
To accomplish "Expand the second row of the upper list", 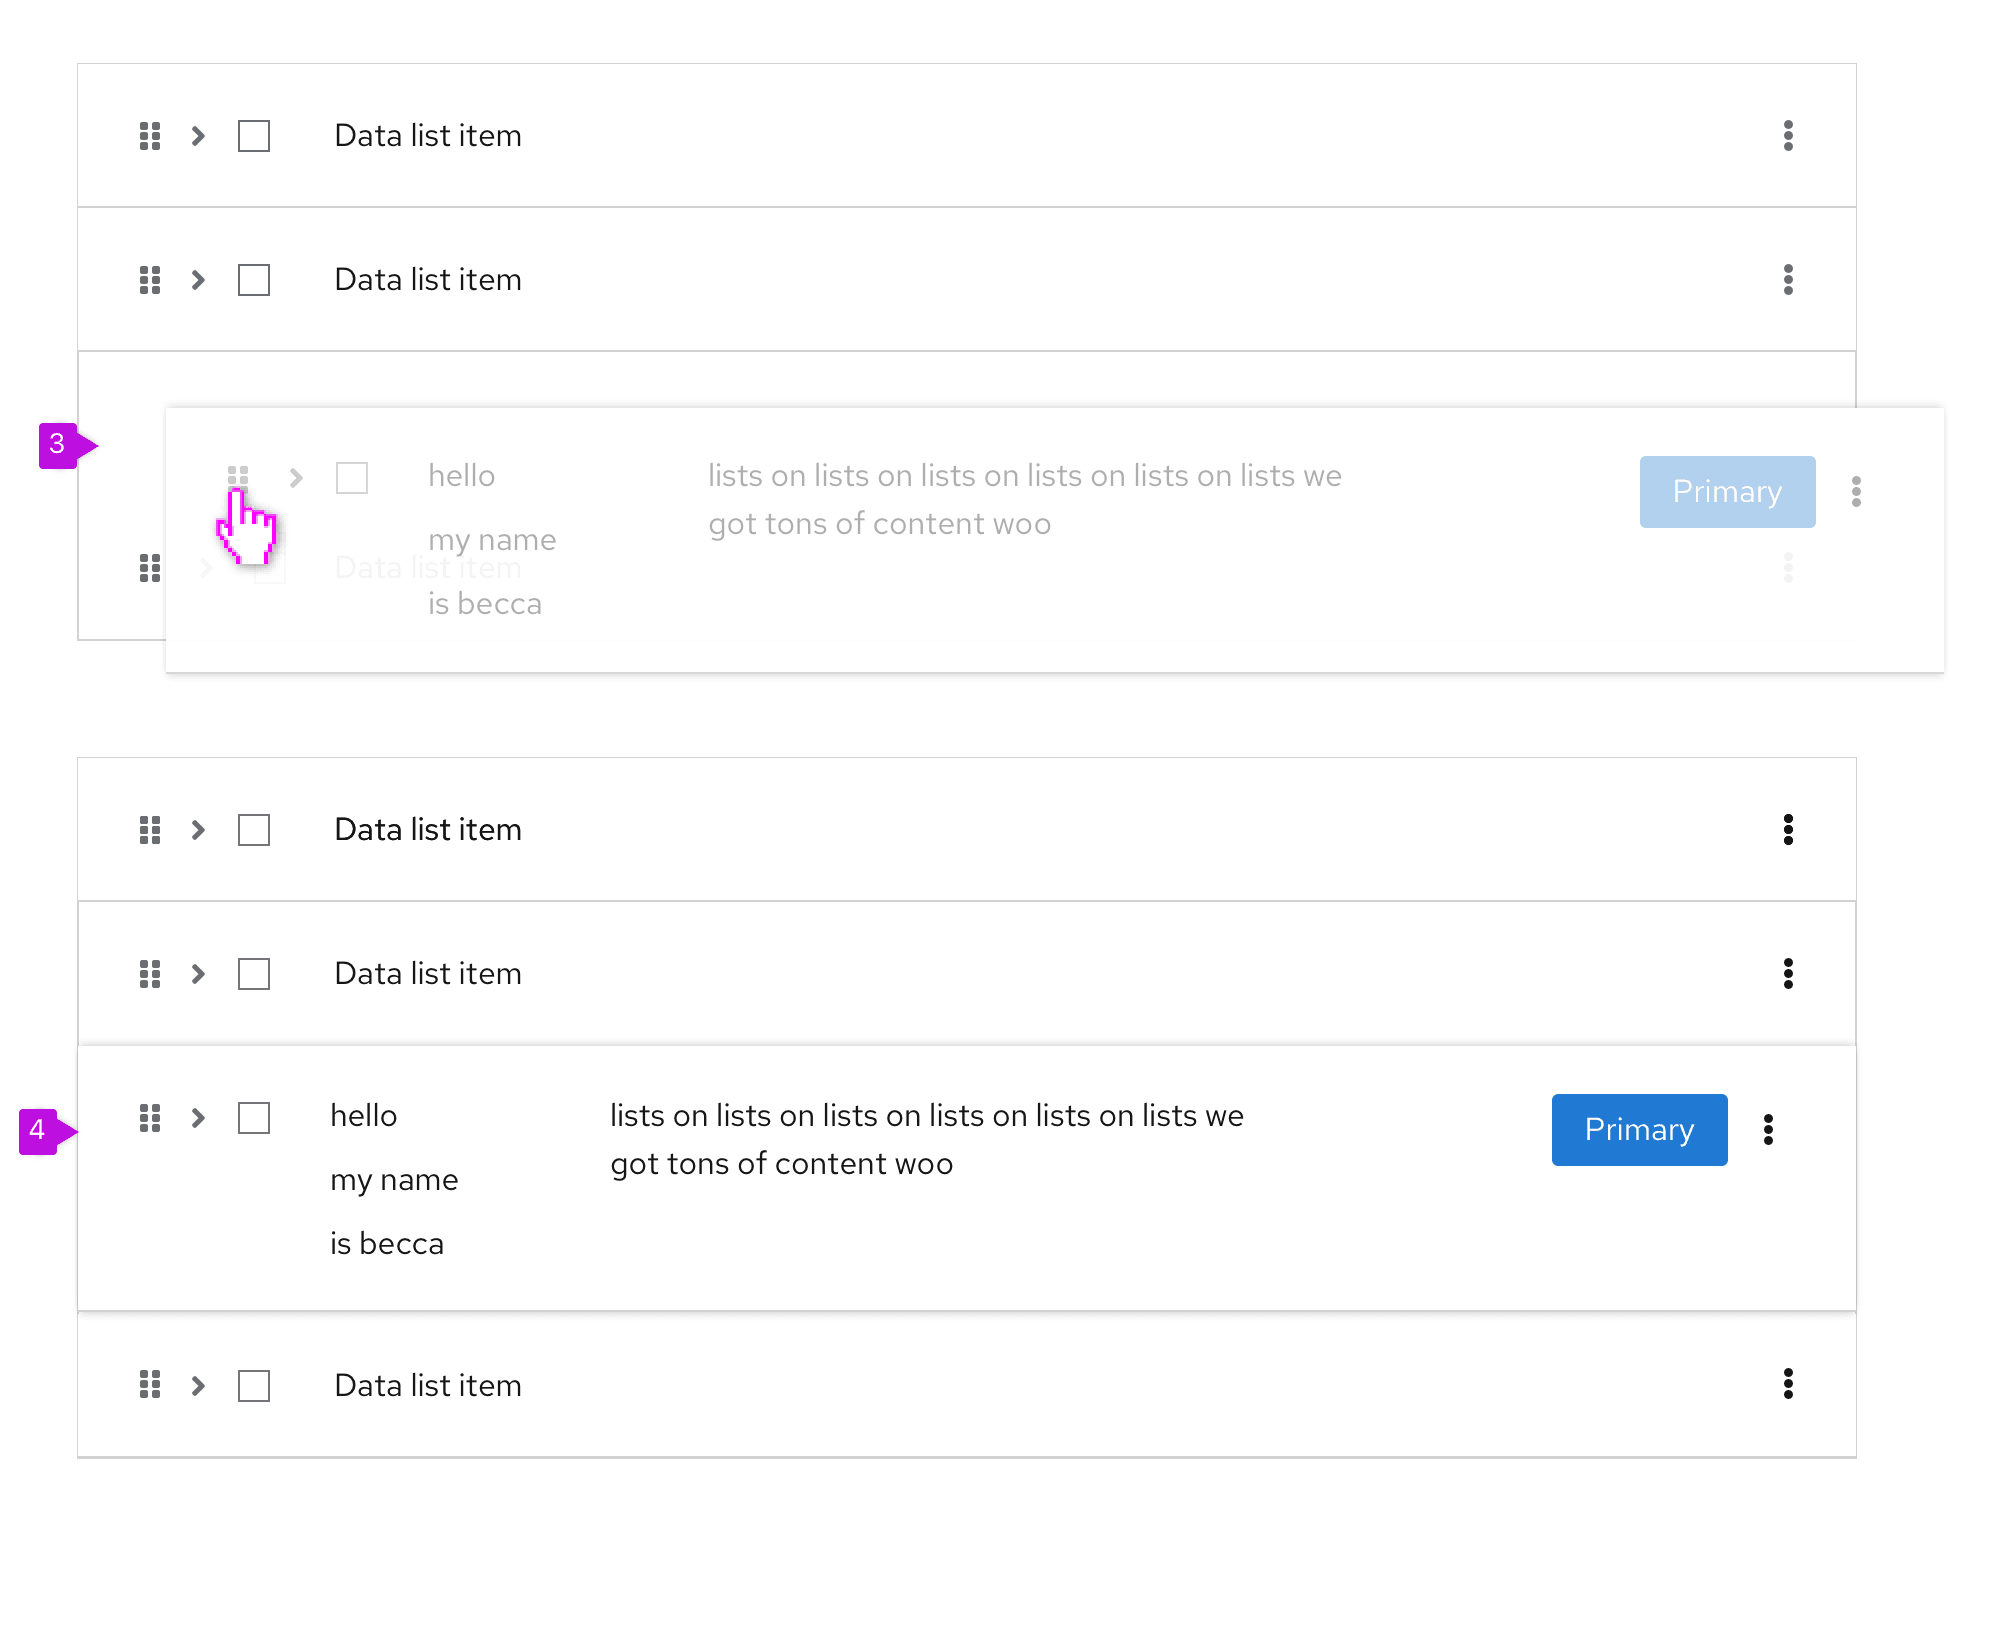I will [198, 280].
